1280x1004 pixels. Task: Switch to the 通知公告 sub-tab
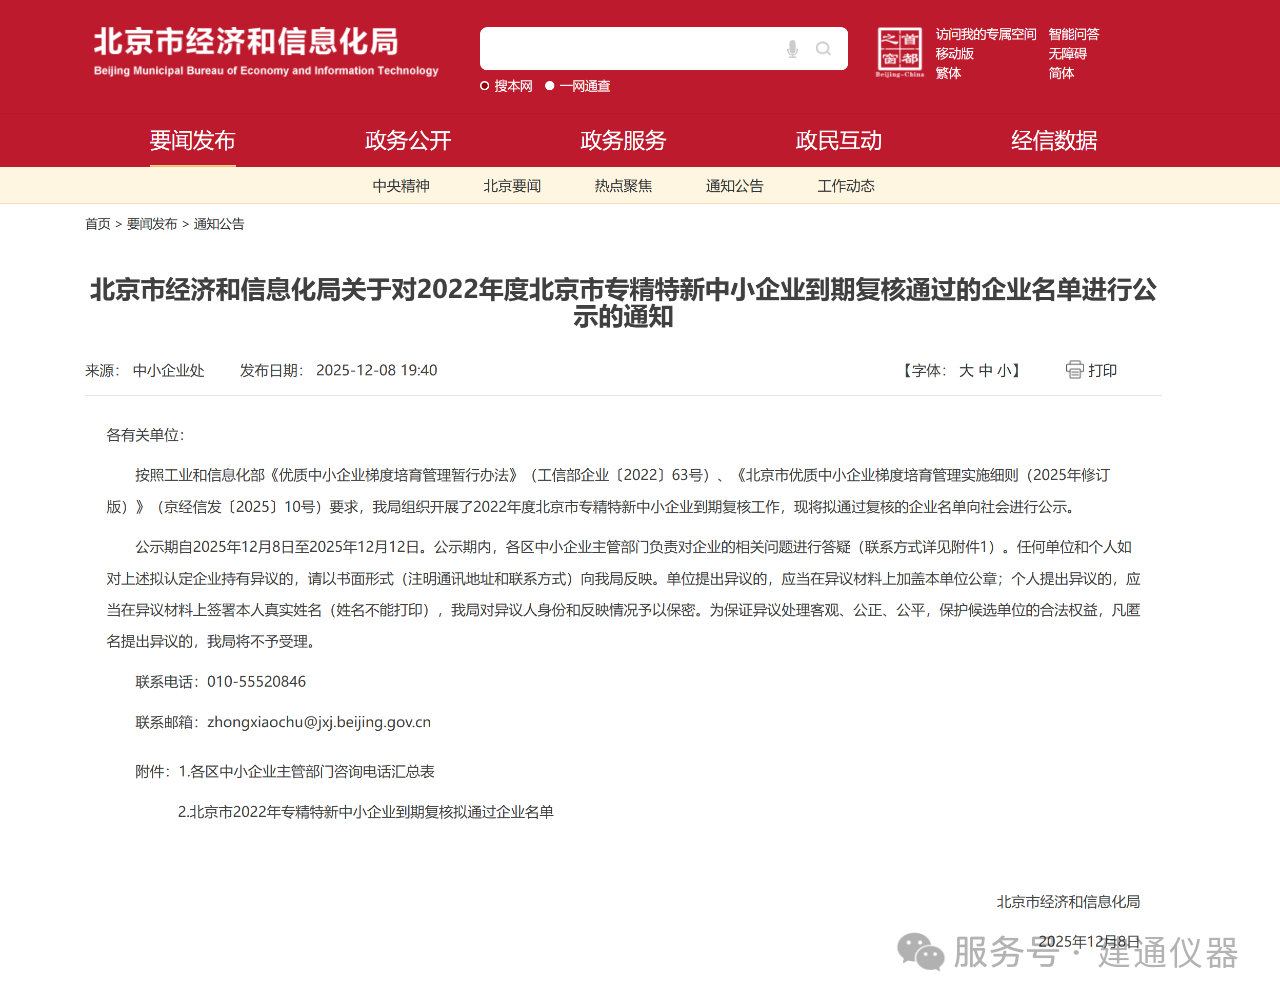[734, 185]
